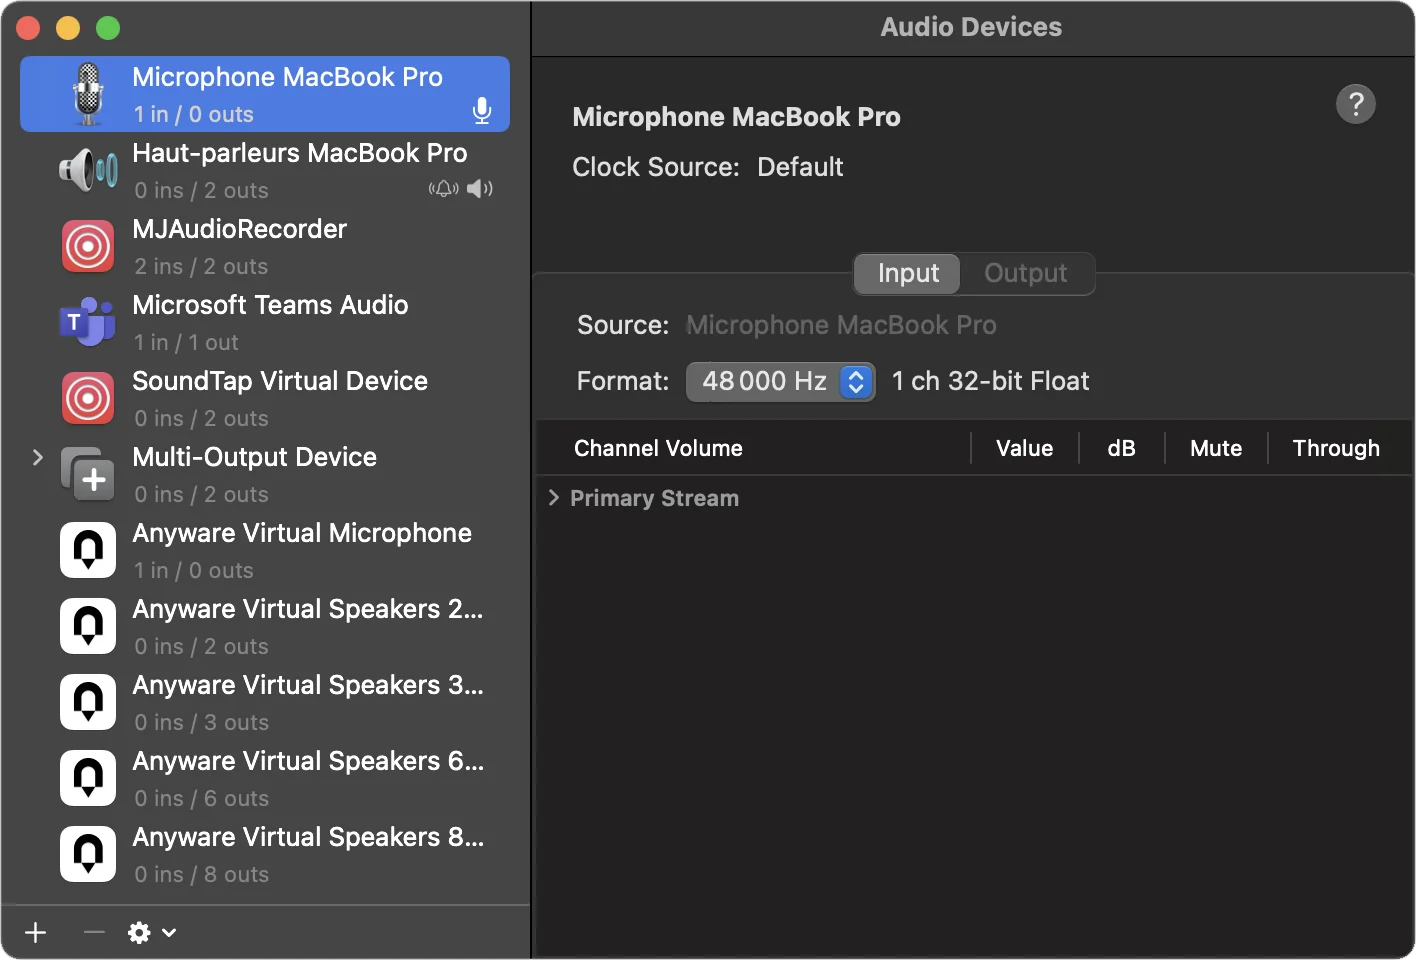This screenshot has width=1416, height=960.
Task: Click '0 ins / 8 outs' channel count
Action: [x=201, y=875]
